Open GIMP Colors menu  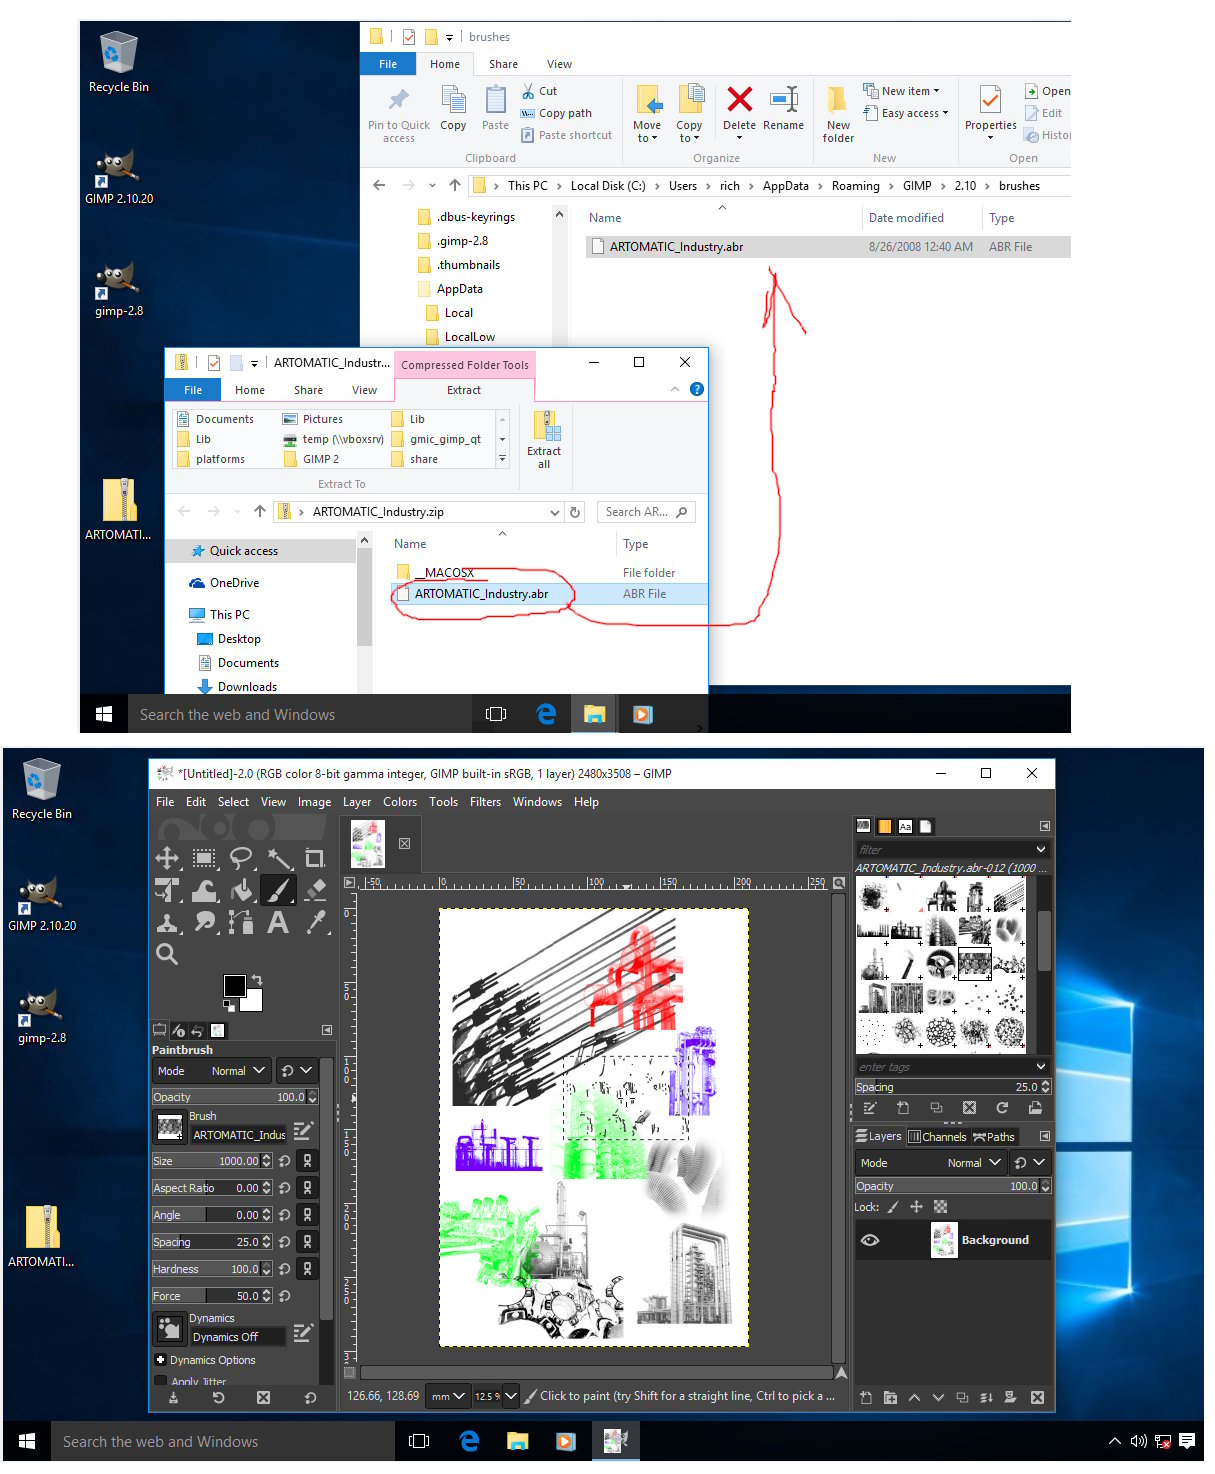click(x=400, y=802)
